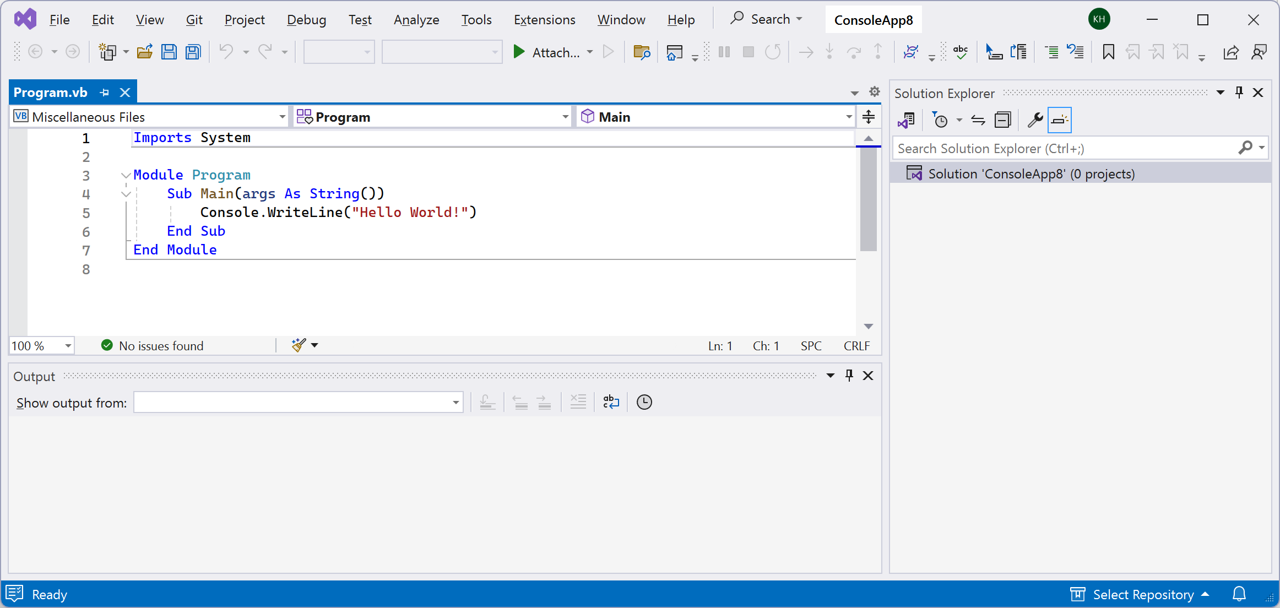This screenshot has height=608, width=1280.
Task: Collapse the Sub Main code block
Action: [x=126, y=194]
